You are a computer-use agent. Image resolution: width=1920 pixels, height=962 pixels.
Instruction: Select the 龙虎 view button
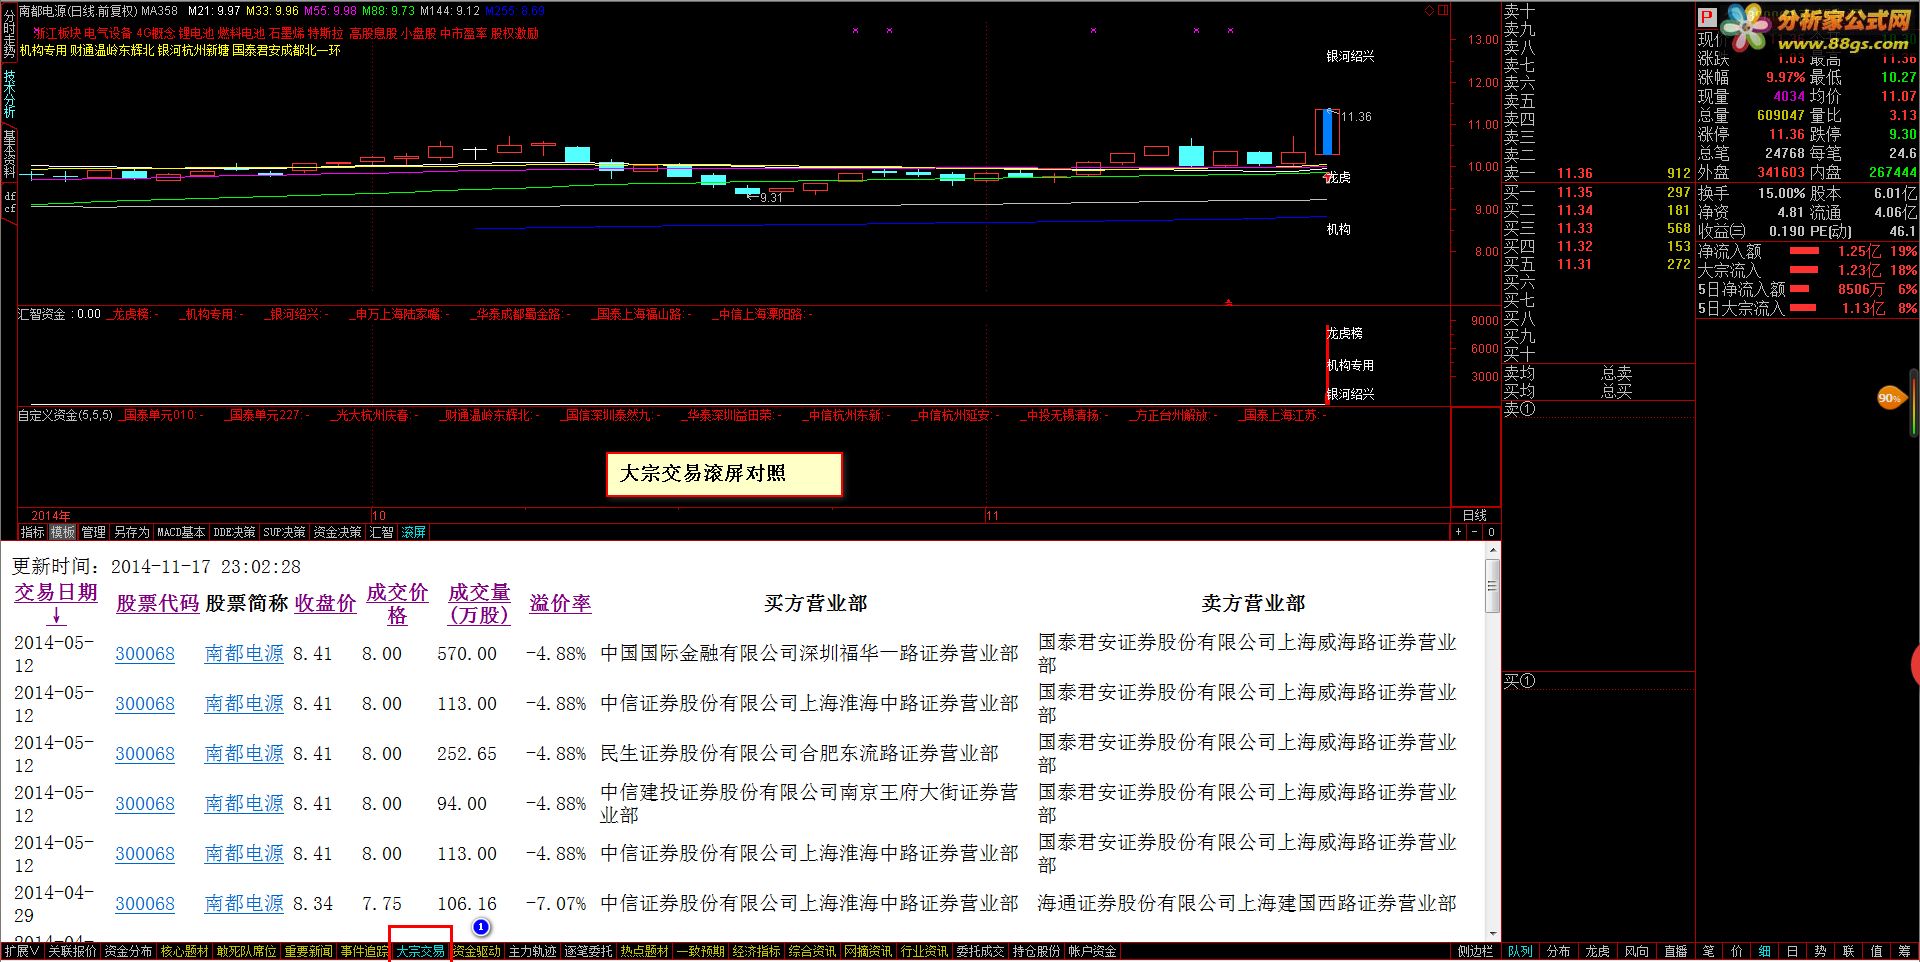coord(1598,951)
